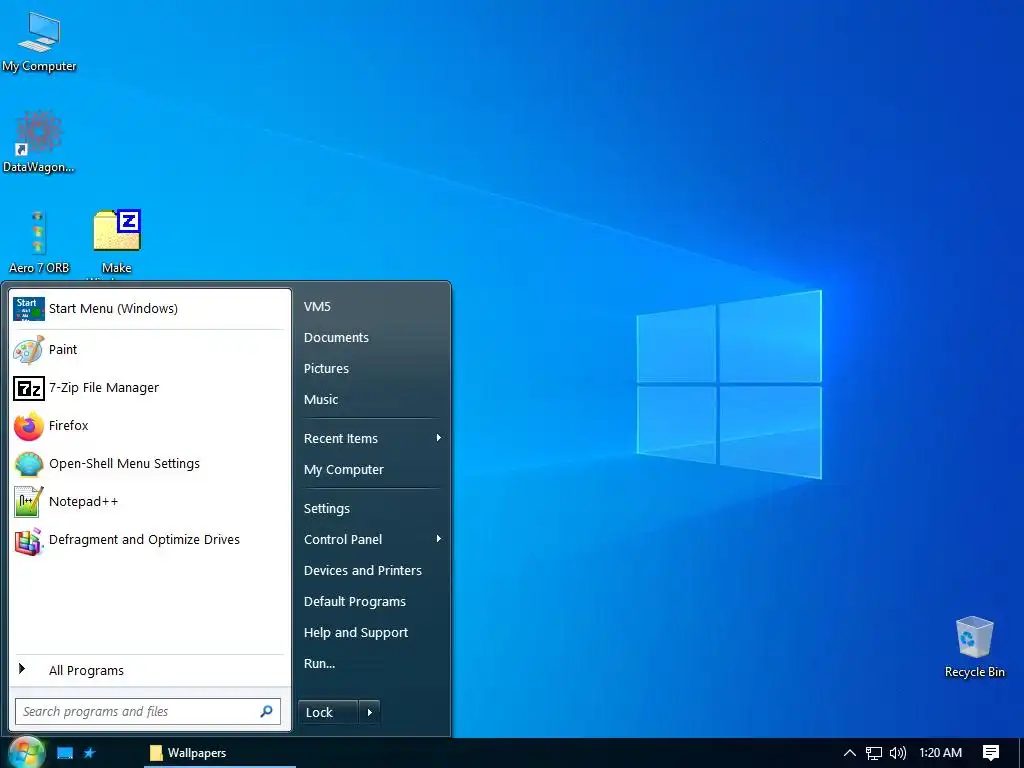Expand Recent Items submenu arrow
The height and width of the screenshot is (768, 1024).
(439, 438)
